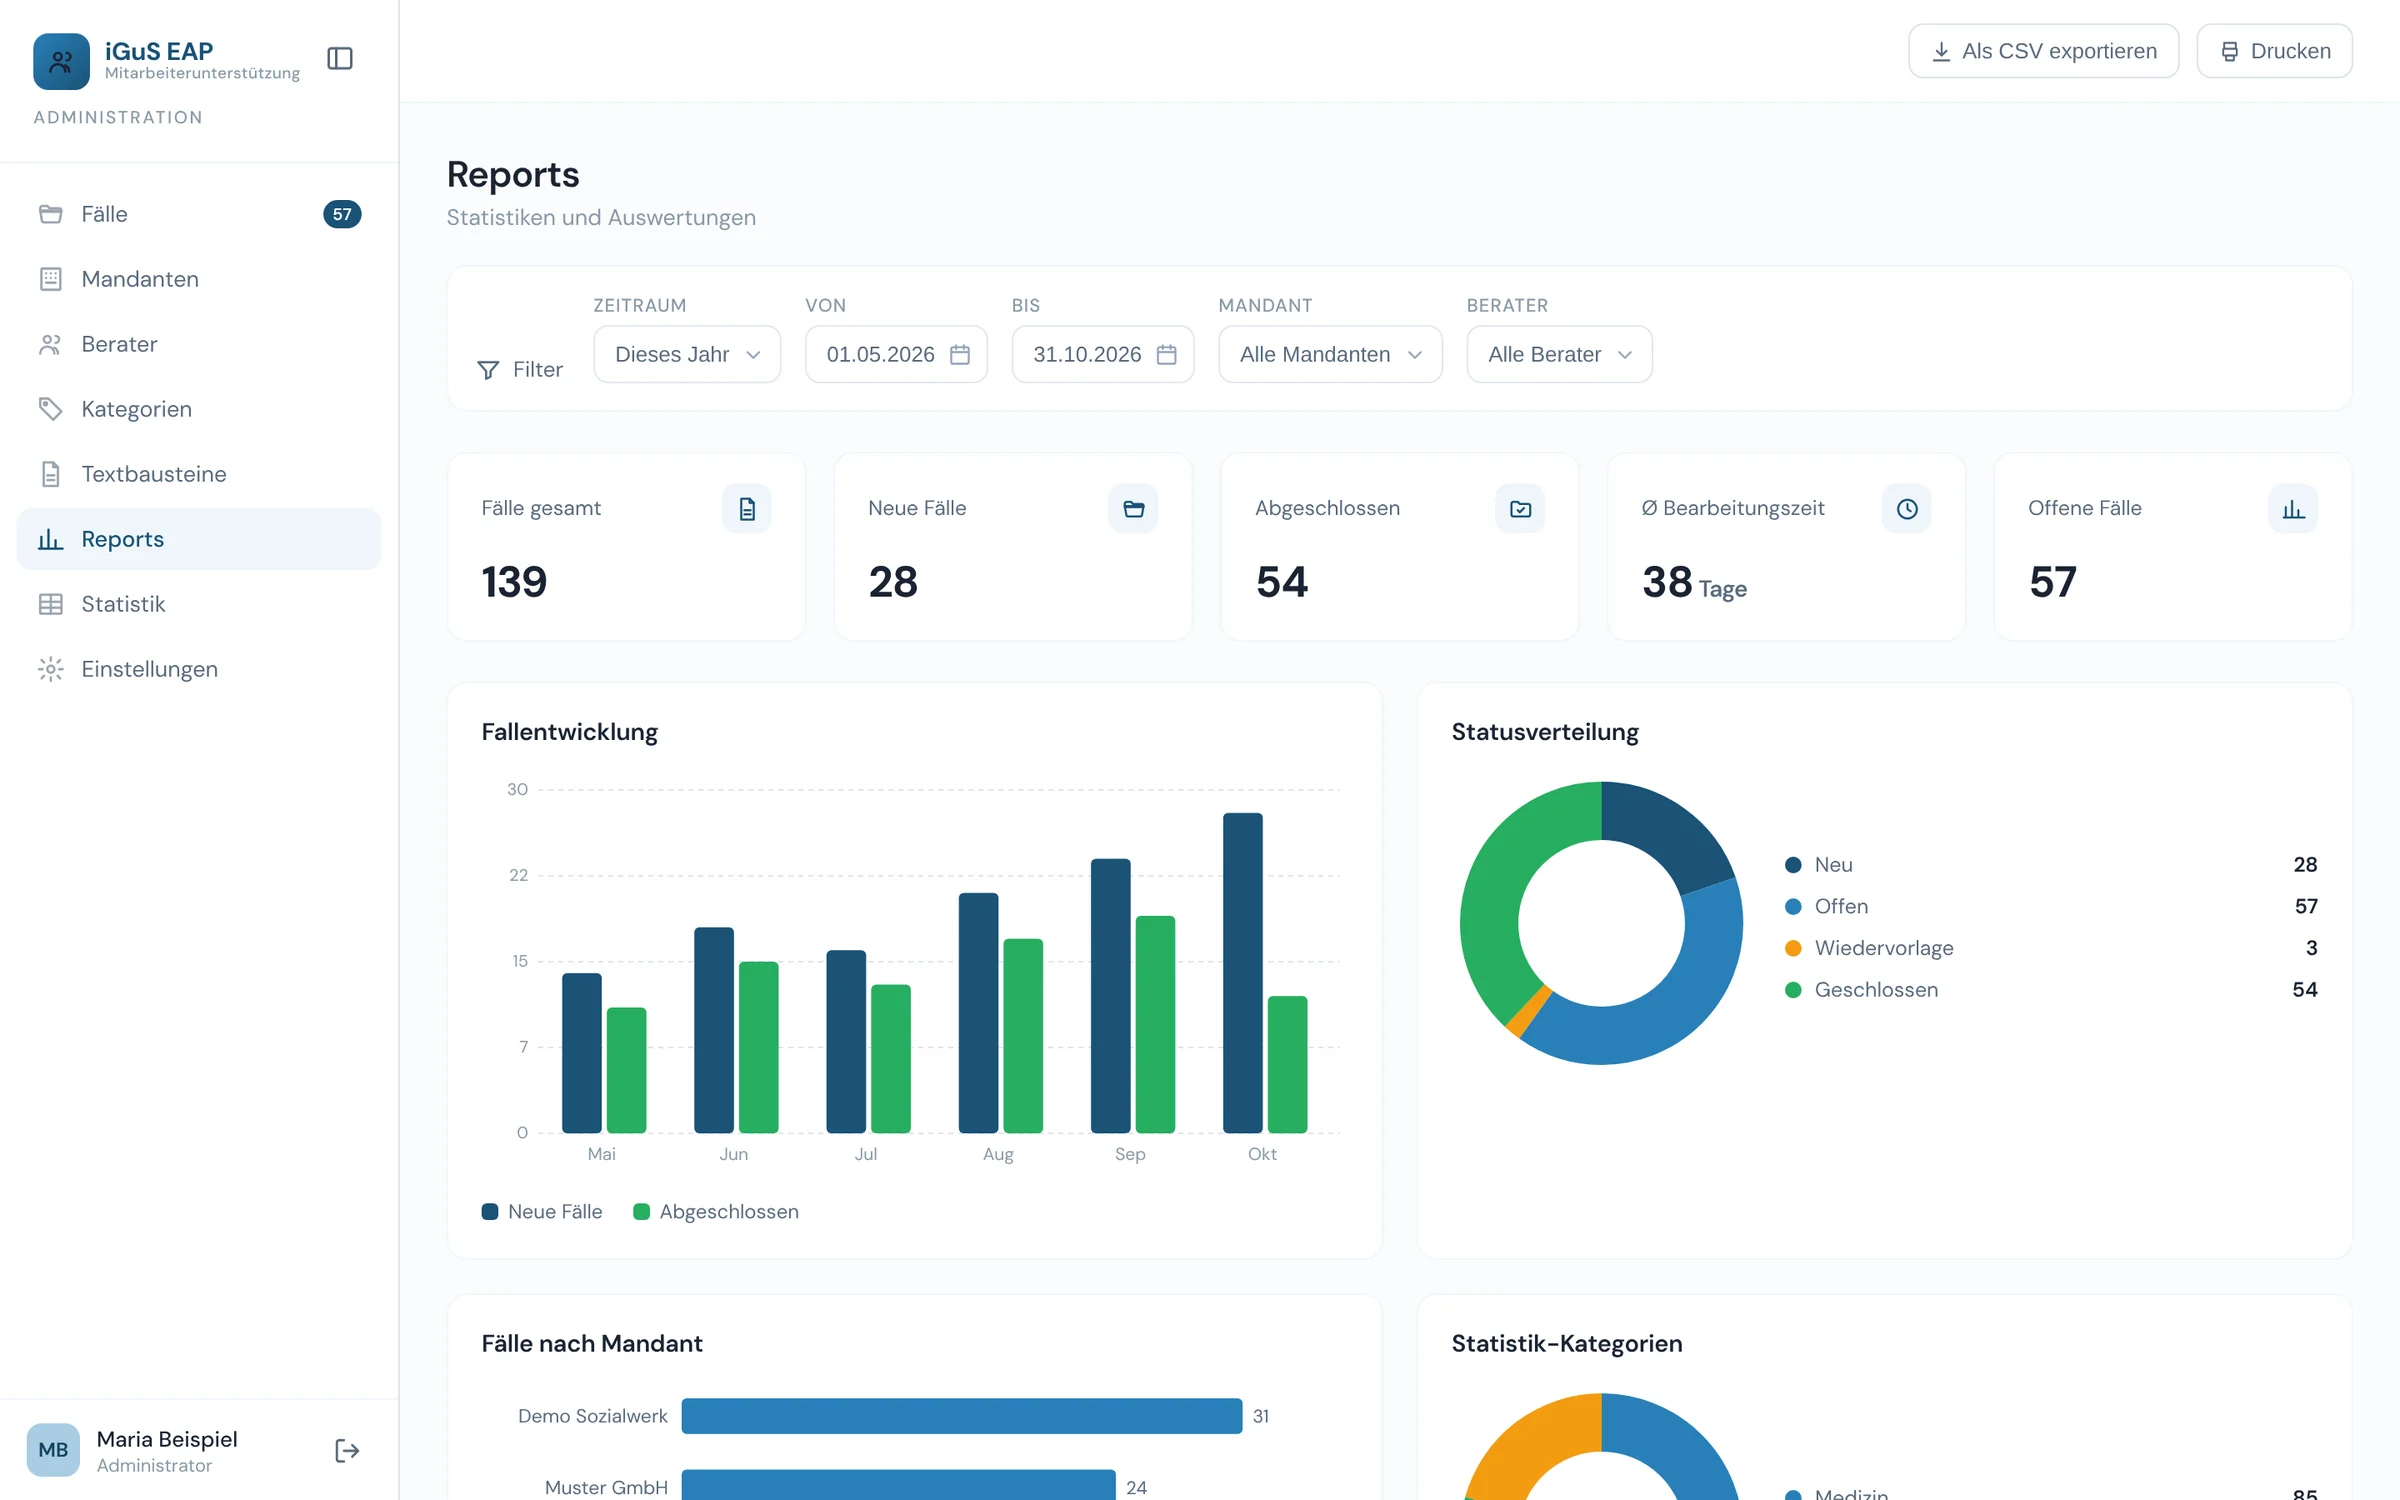Click the Einstellungen gear icon
Image resolution: width=2400 pixels, height=1500 pixels.
pyautogui.click(x=51, y=669)
